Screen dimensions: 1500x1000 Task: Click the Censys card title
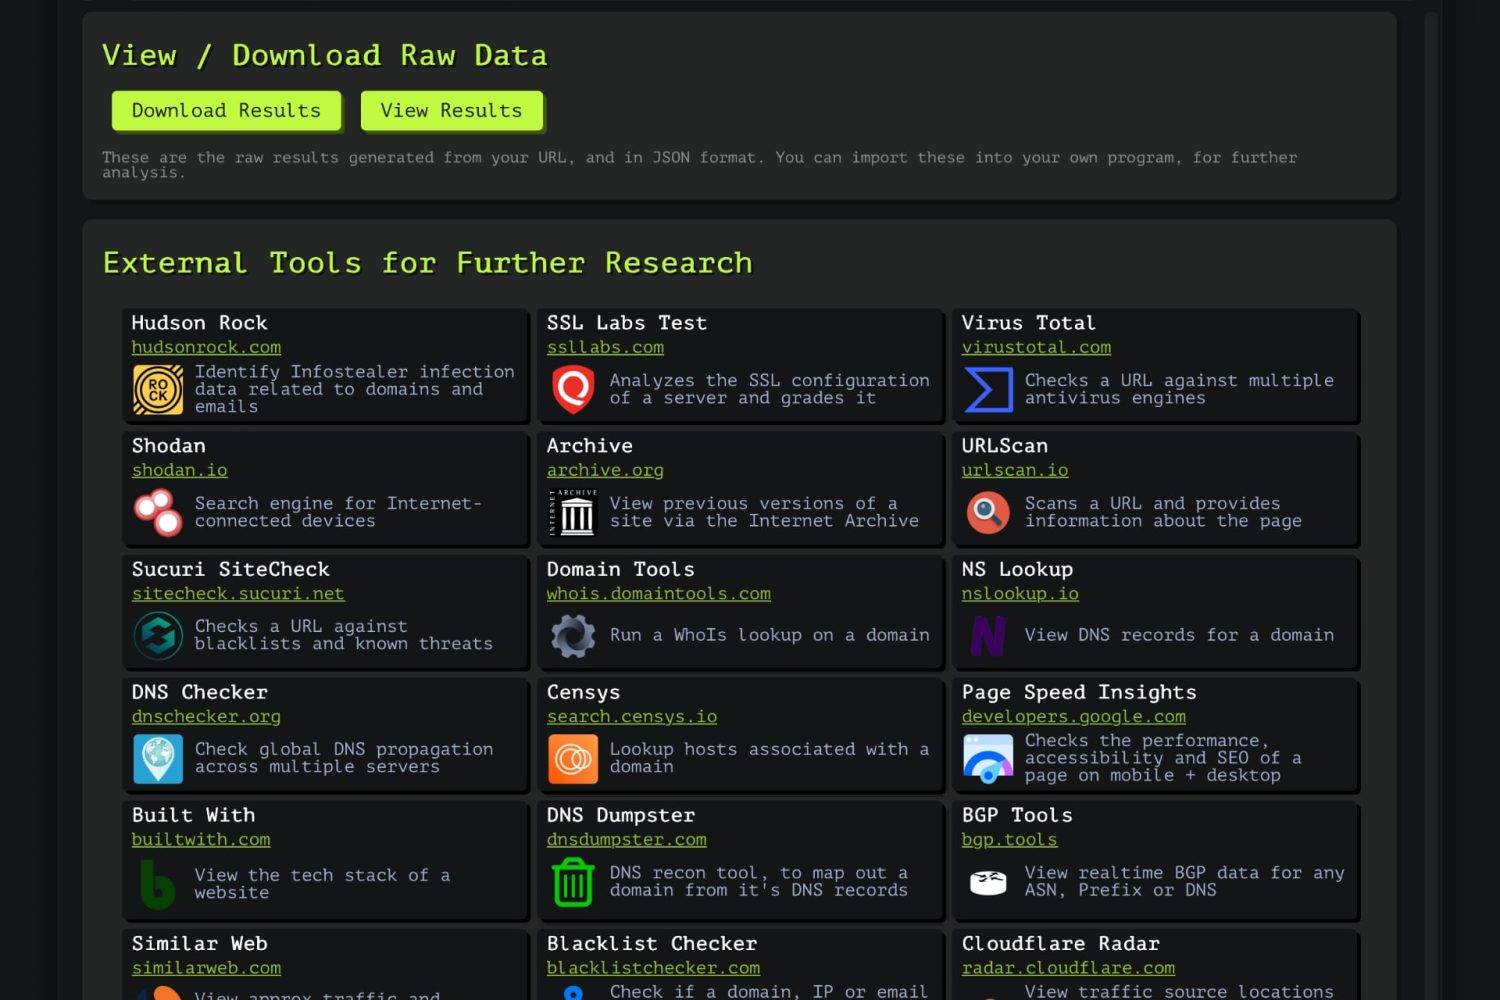point(583,692)
